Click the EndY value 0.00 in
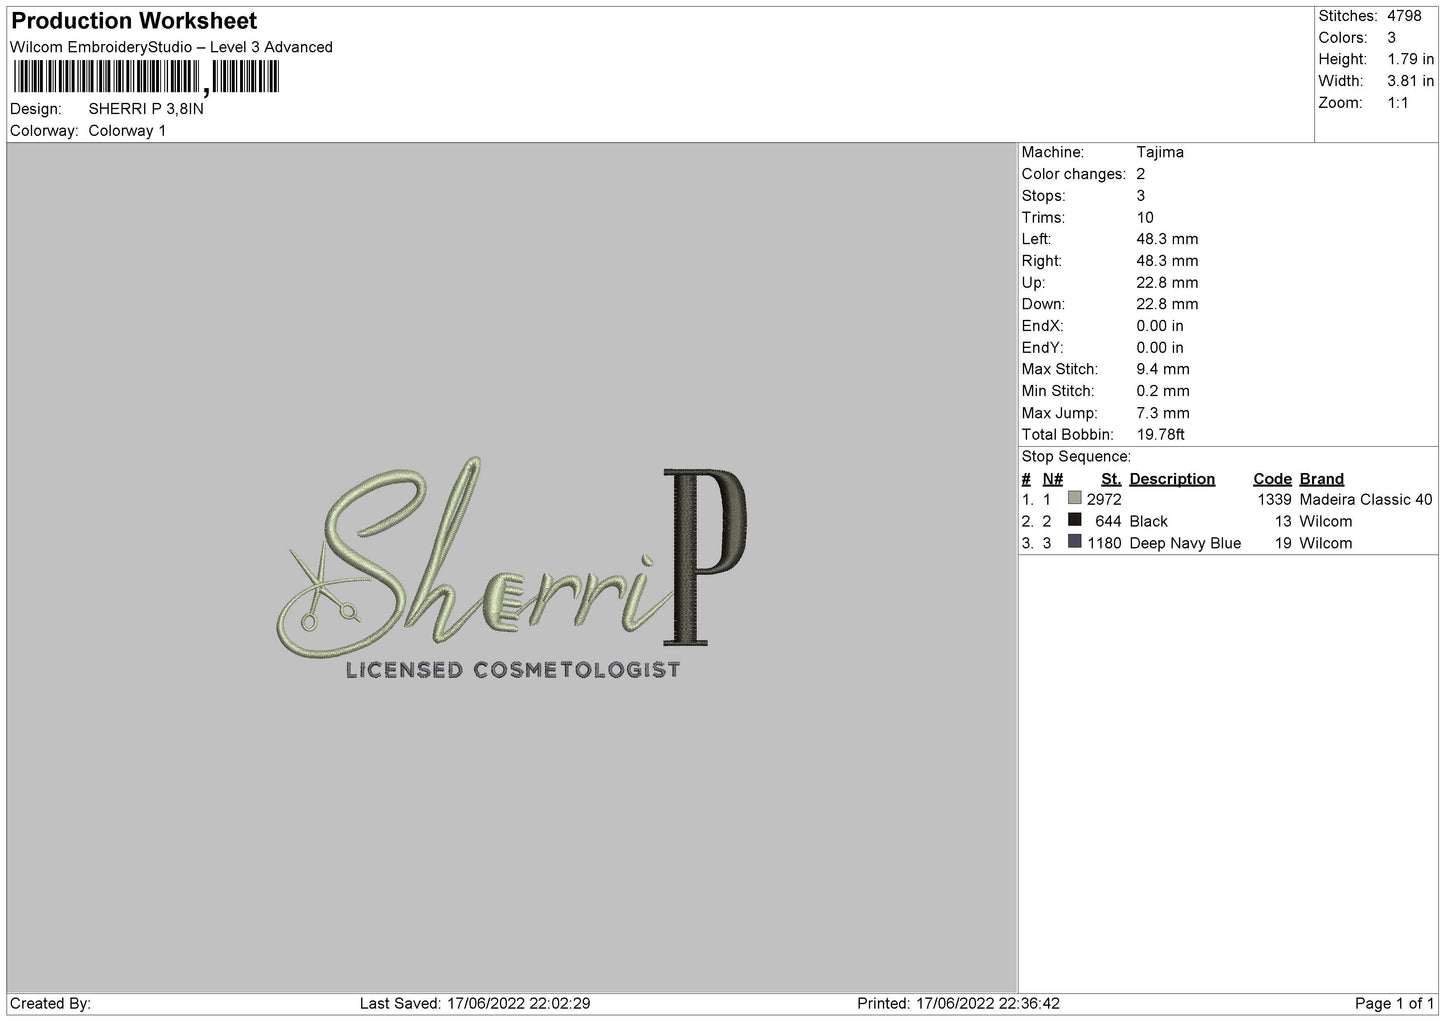 coord(1160,348)
